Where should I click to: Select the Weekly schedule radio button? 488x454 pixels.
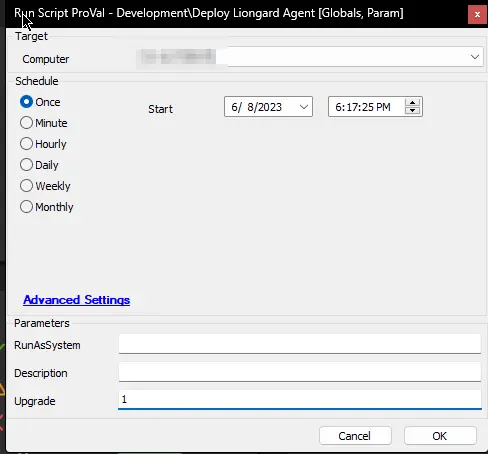26,186
